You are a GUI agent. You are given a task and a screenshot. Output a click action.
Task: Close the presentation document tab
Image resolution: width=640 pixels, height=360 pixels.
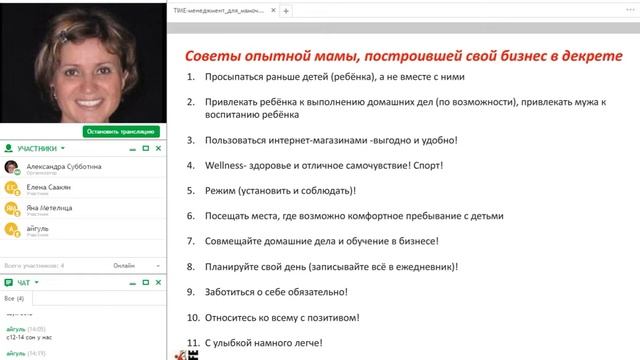pos(273,10)
